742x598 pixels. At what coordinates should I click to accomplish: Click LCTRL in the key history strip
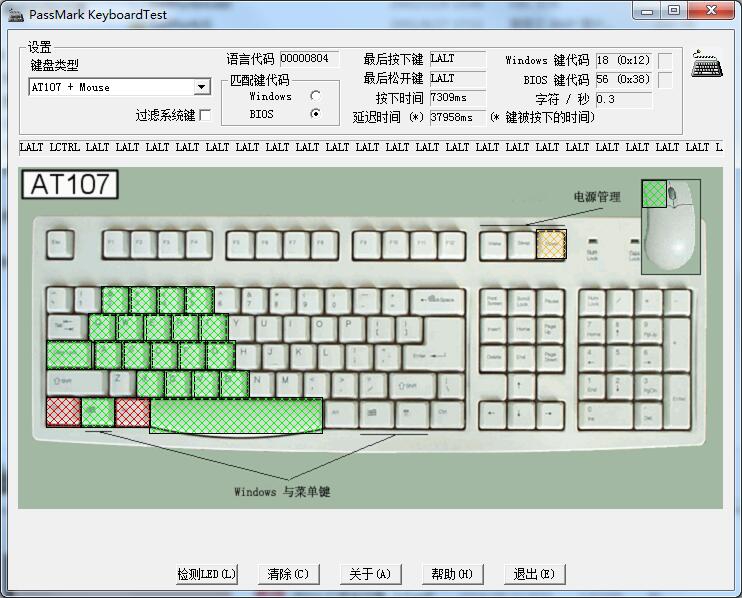point(64,147)
